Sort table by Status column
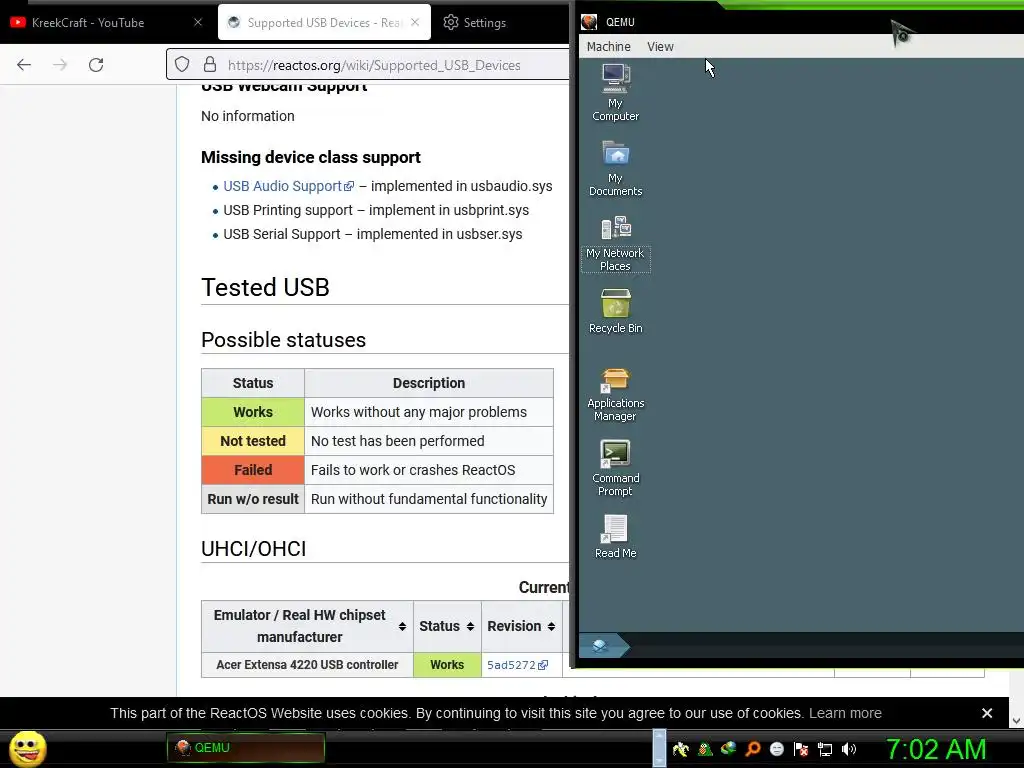The width and height of the screenshot is (1024, 768). point(447,626)
